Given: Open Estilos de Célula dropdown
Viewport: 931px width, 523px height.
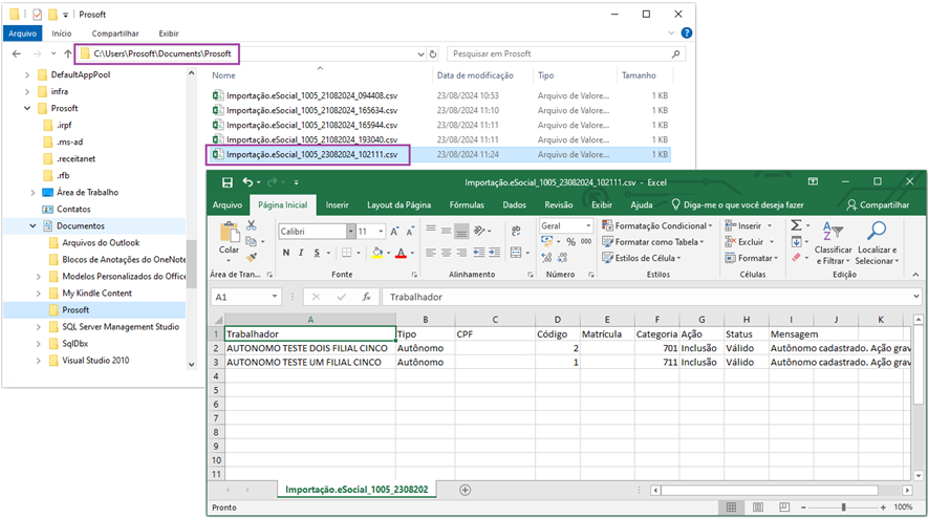Looking at the screenshot, I should click(642, 258).
